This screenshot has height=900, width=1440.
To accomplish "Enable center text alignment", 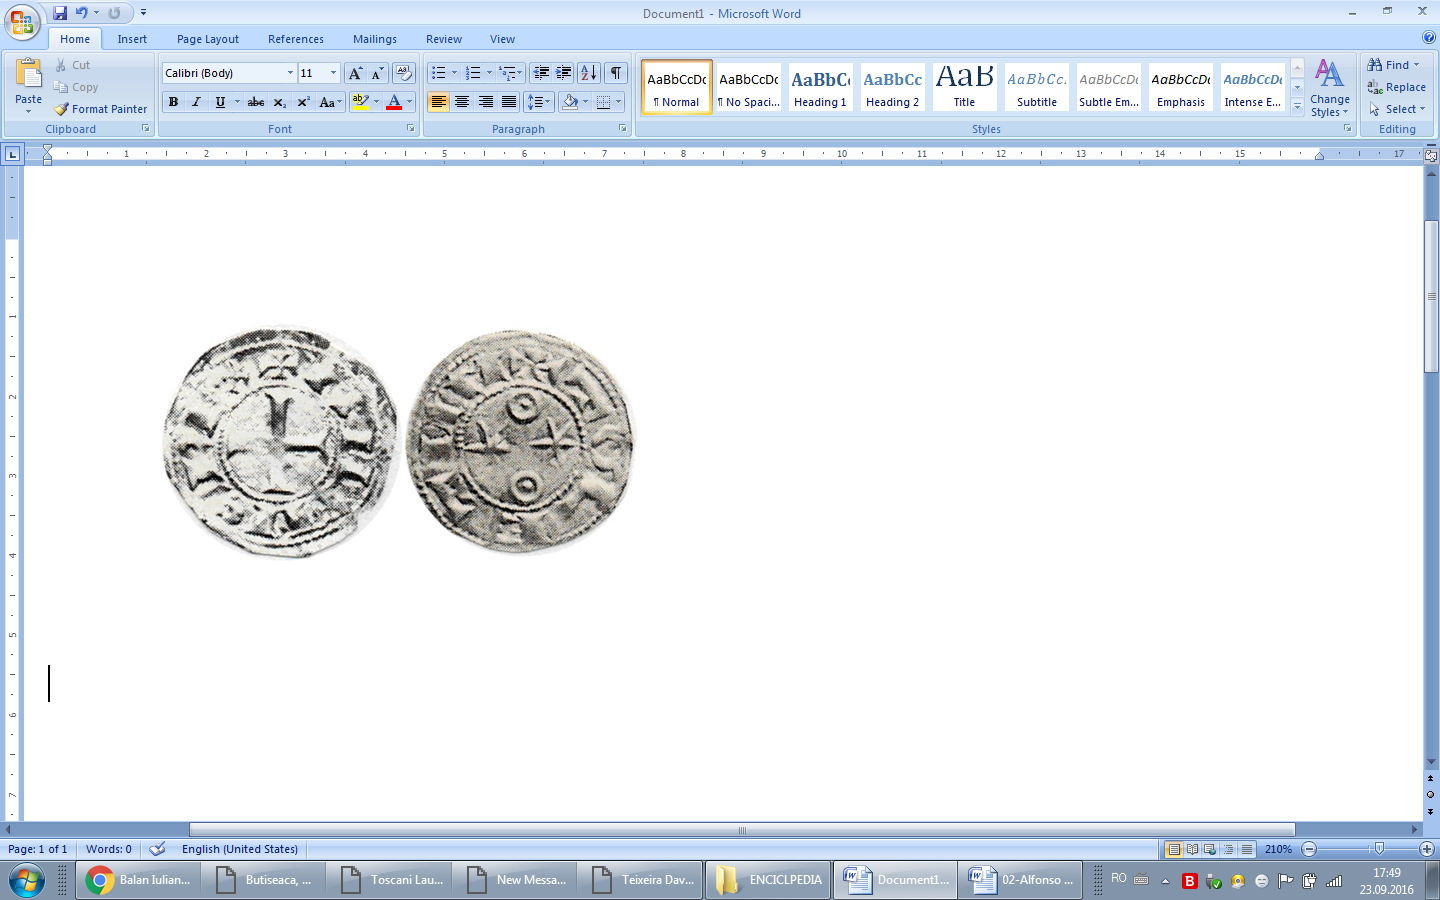I will pos(462,102).
